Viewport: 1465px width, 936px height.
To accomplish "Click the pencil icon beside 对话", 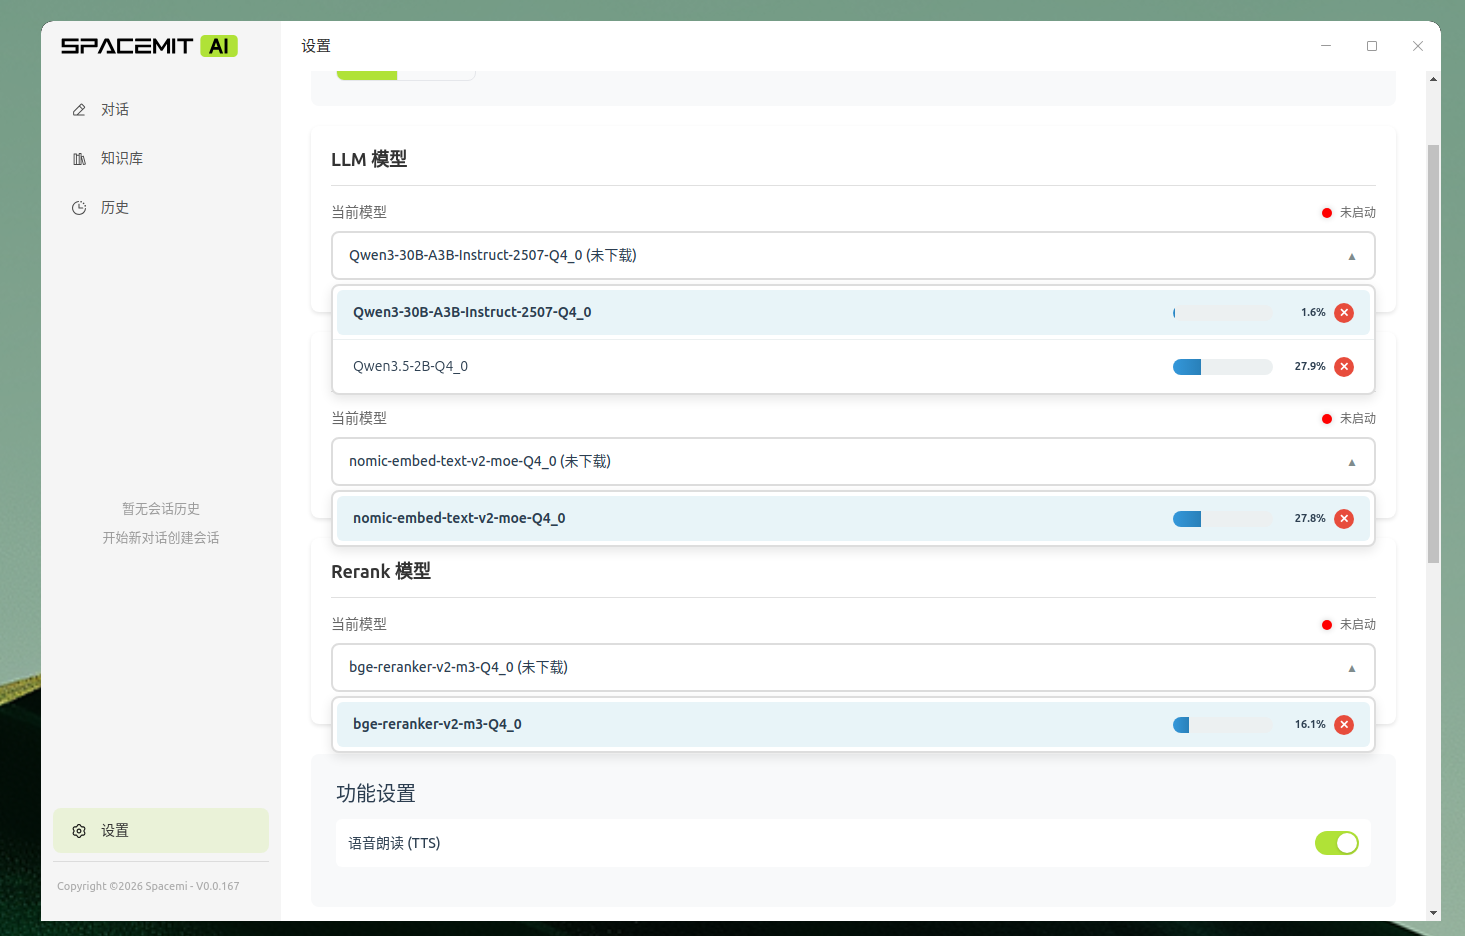I will point(79,110).
